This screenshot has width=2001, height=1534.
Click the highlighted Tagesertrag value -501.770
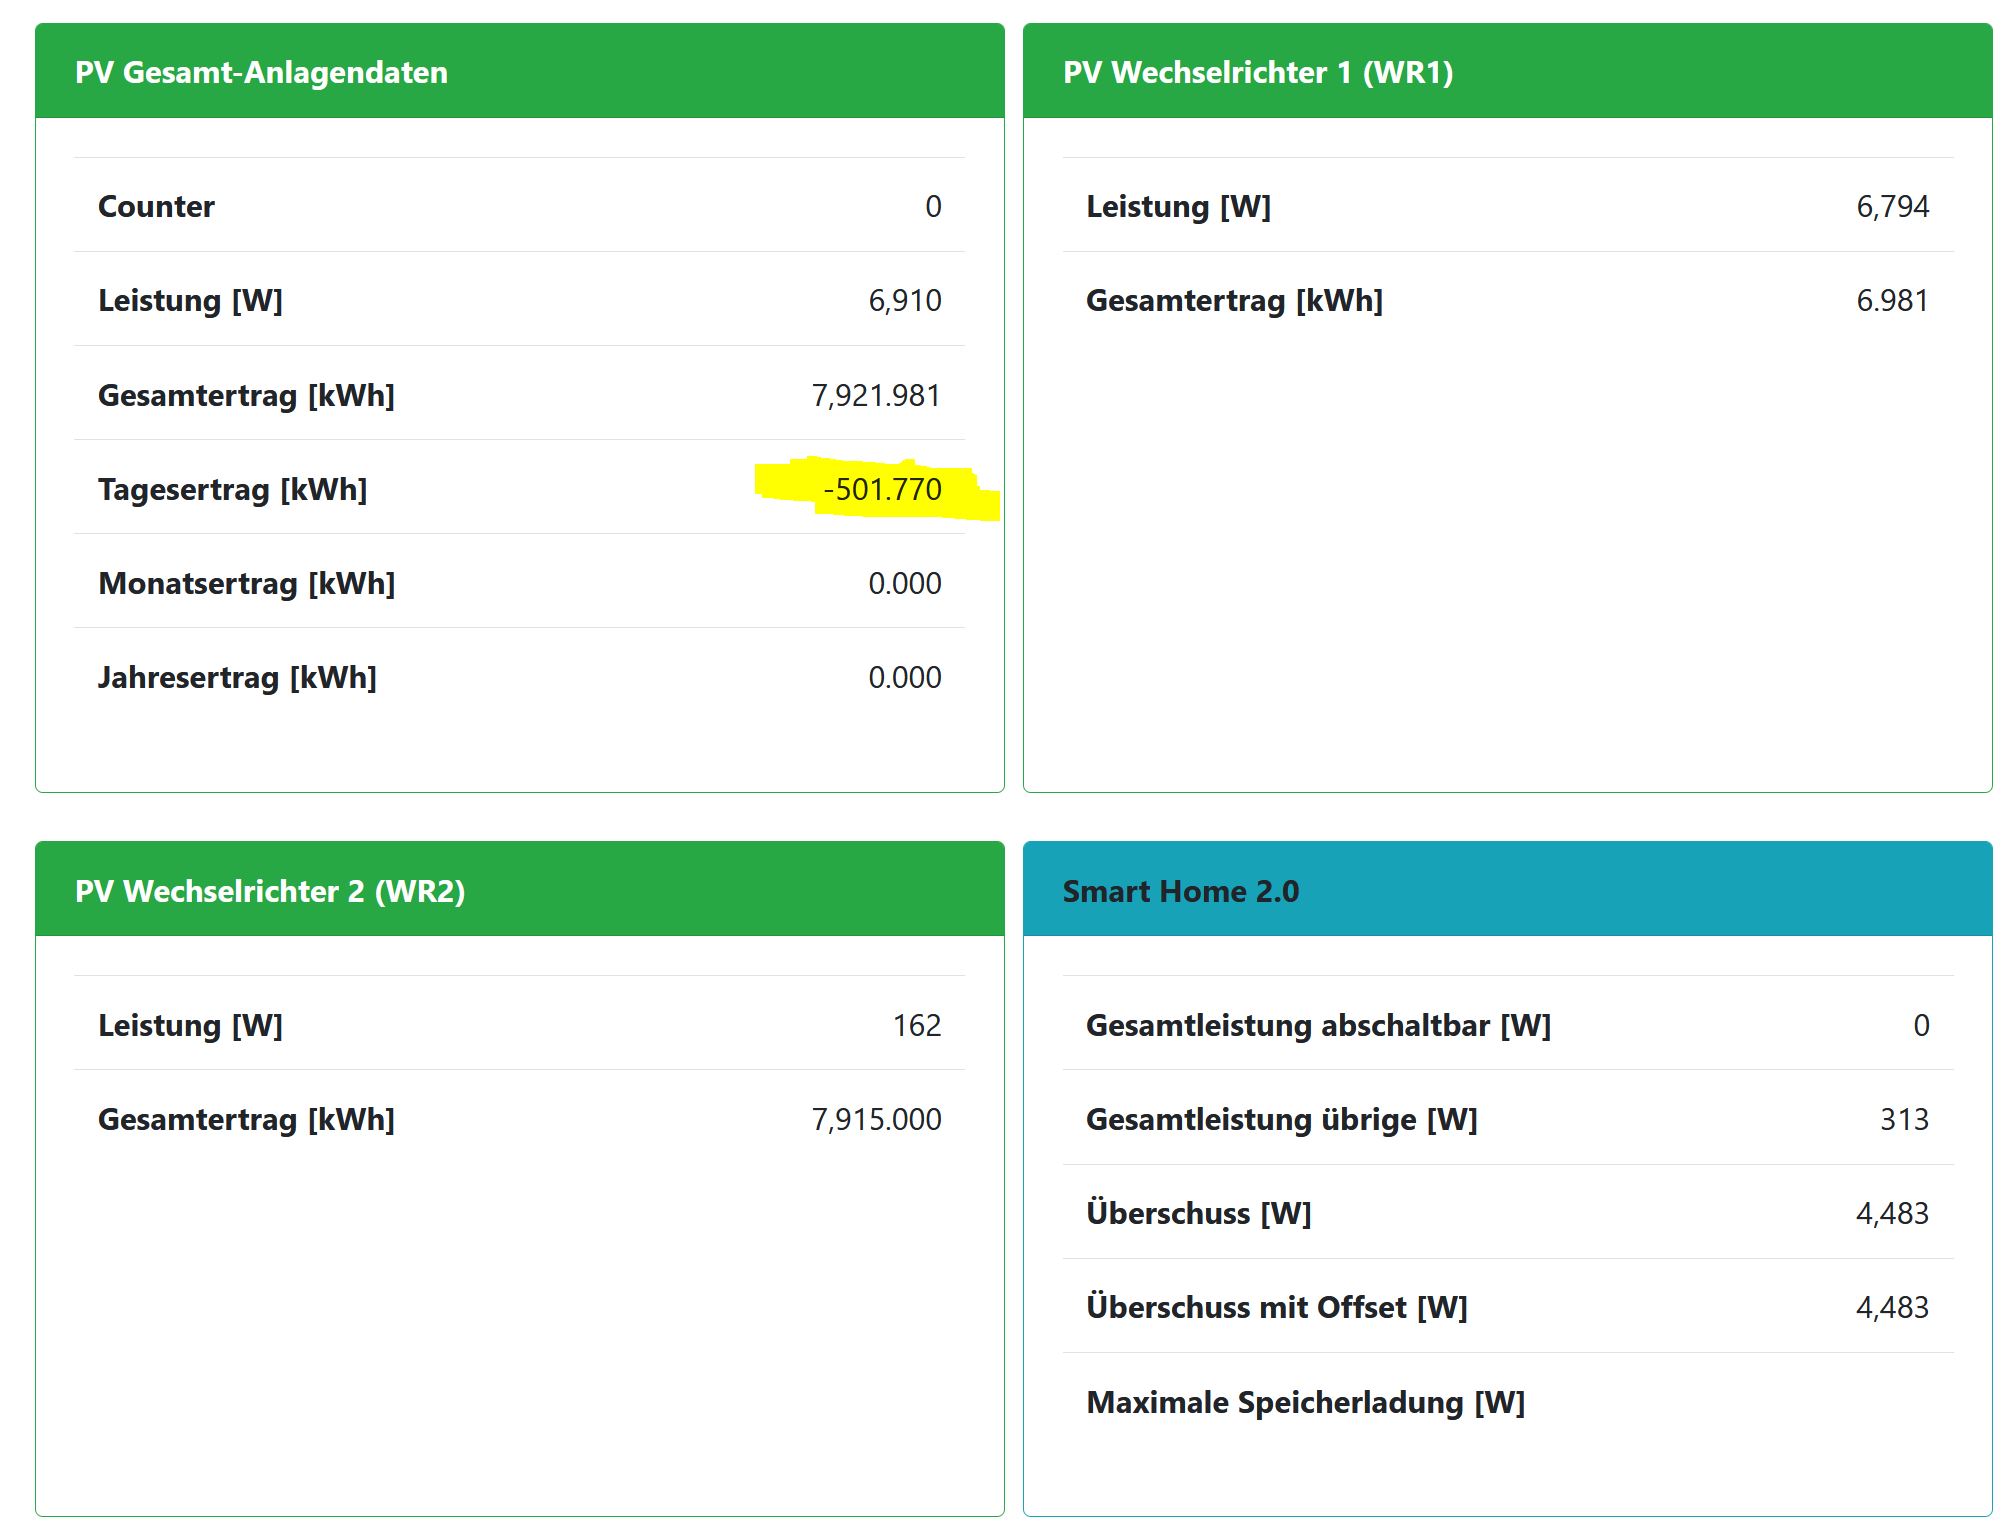tap(882, 490)
